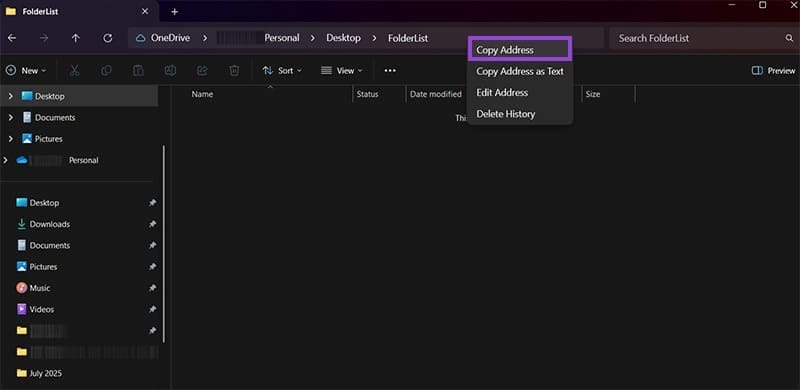Click the Copy icon in toolbar

click(106, 70)
